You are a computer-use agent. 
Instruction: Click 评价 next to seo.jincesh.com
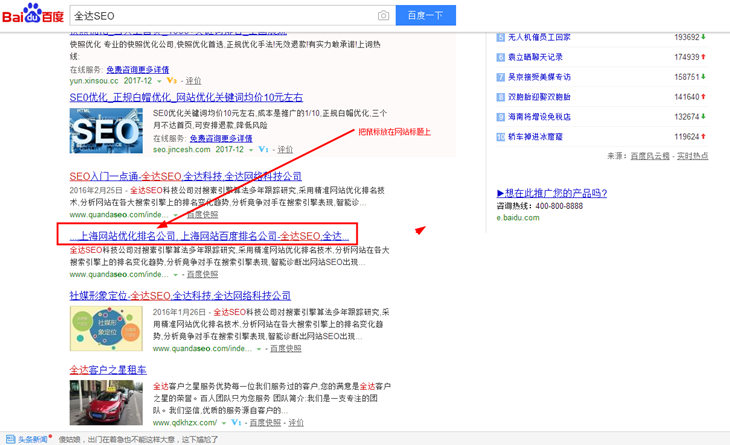(285, 150)
